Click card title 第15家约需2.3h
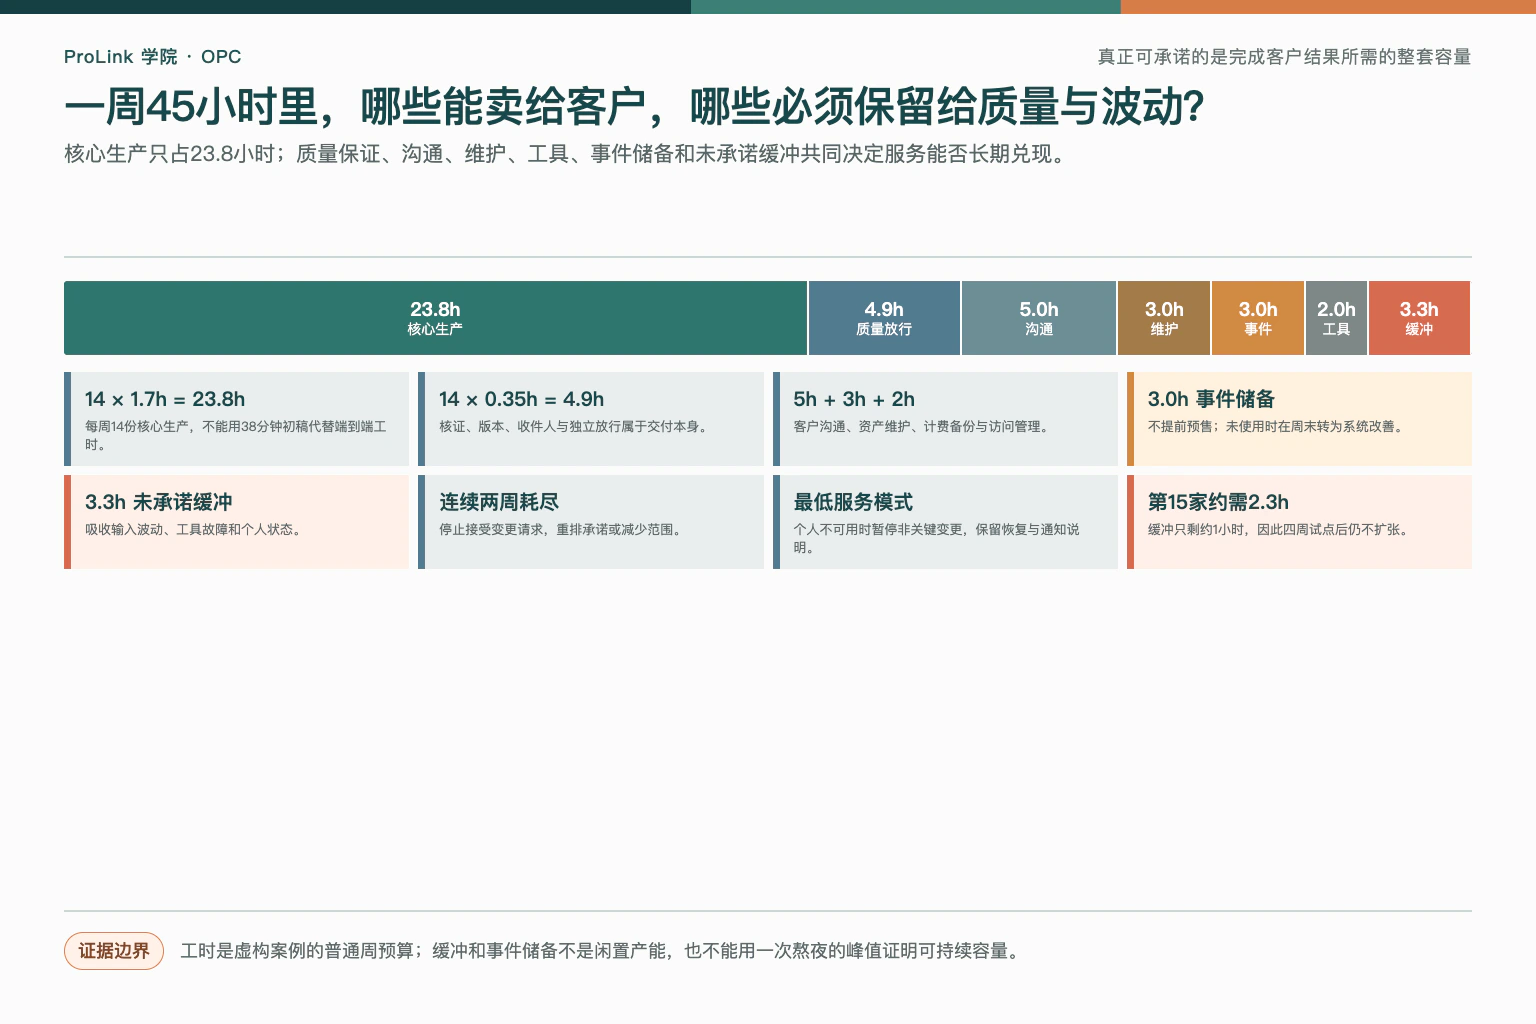 1218,502
